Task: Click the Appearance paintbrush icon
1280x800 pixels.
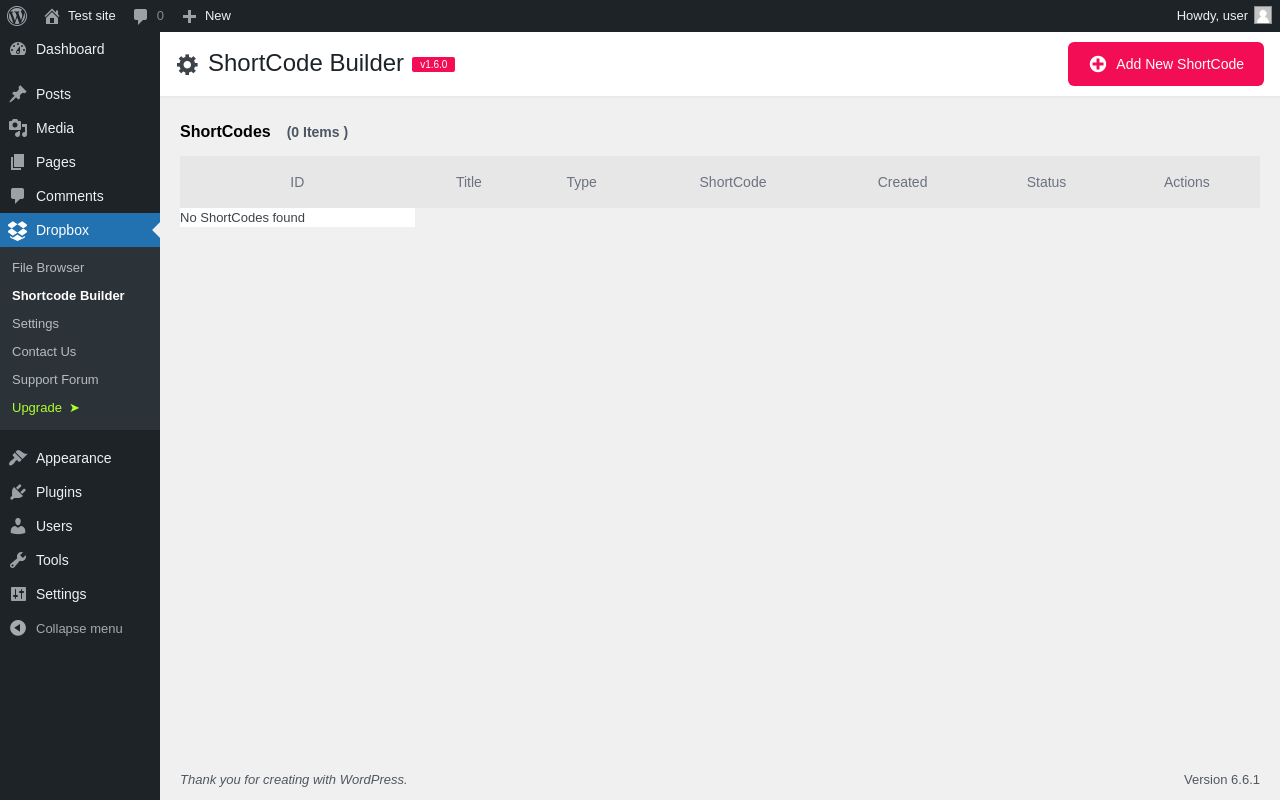Action: 18,458
